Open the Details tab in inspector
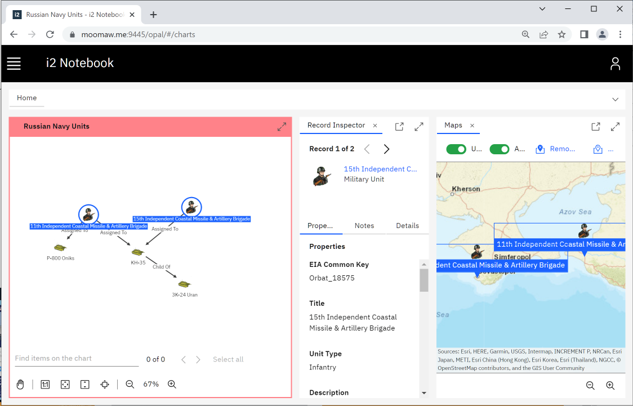The image size is (633, 406). point(407,226)
